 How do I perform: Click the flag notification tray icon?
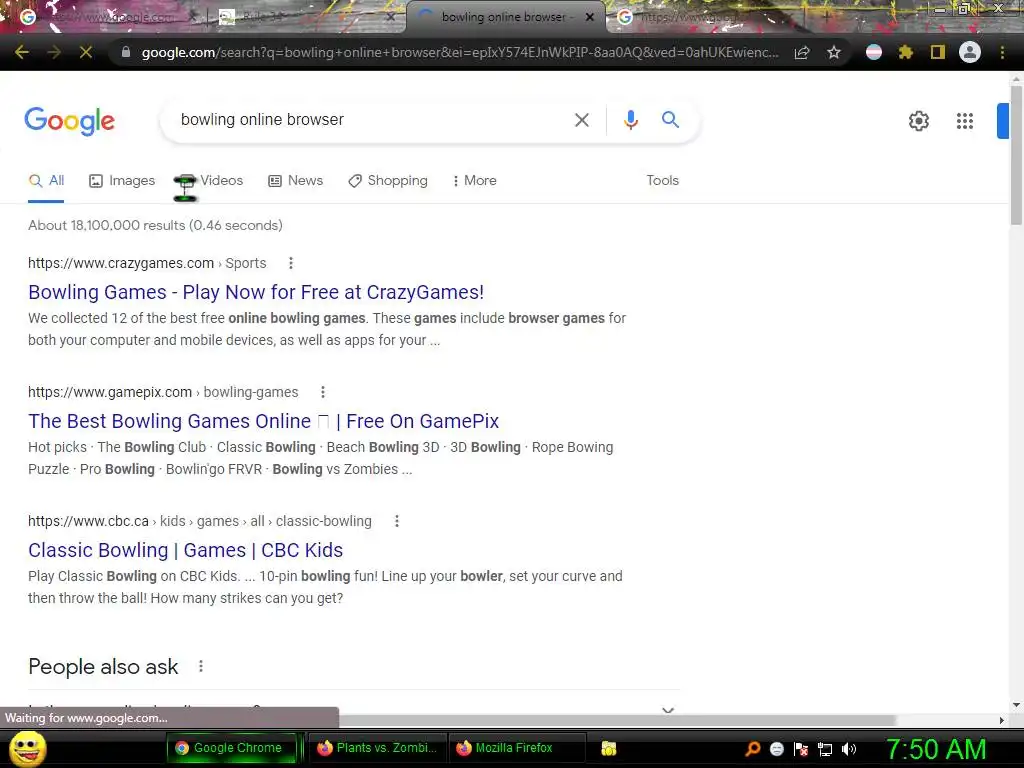click(801, 749)
